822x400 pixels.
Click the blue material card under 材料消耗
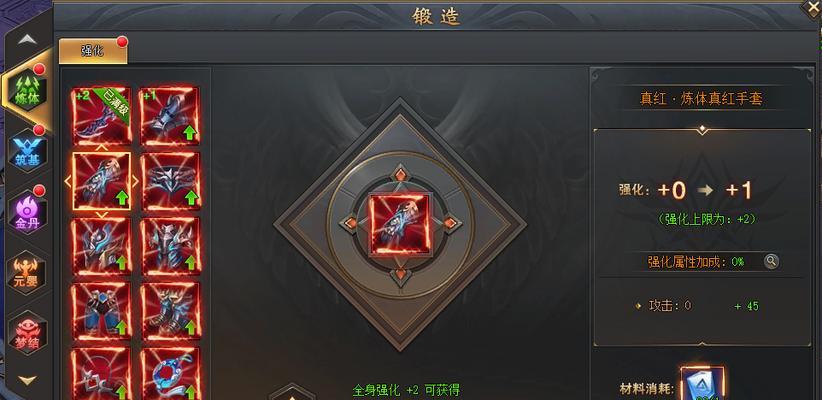[x=702, y=383]
